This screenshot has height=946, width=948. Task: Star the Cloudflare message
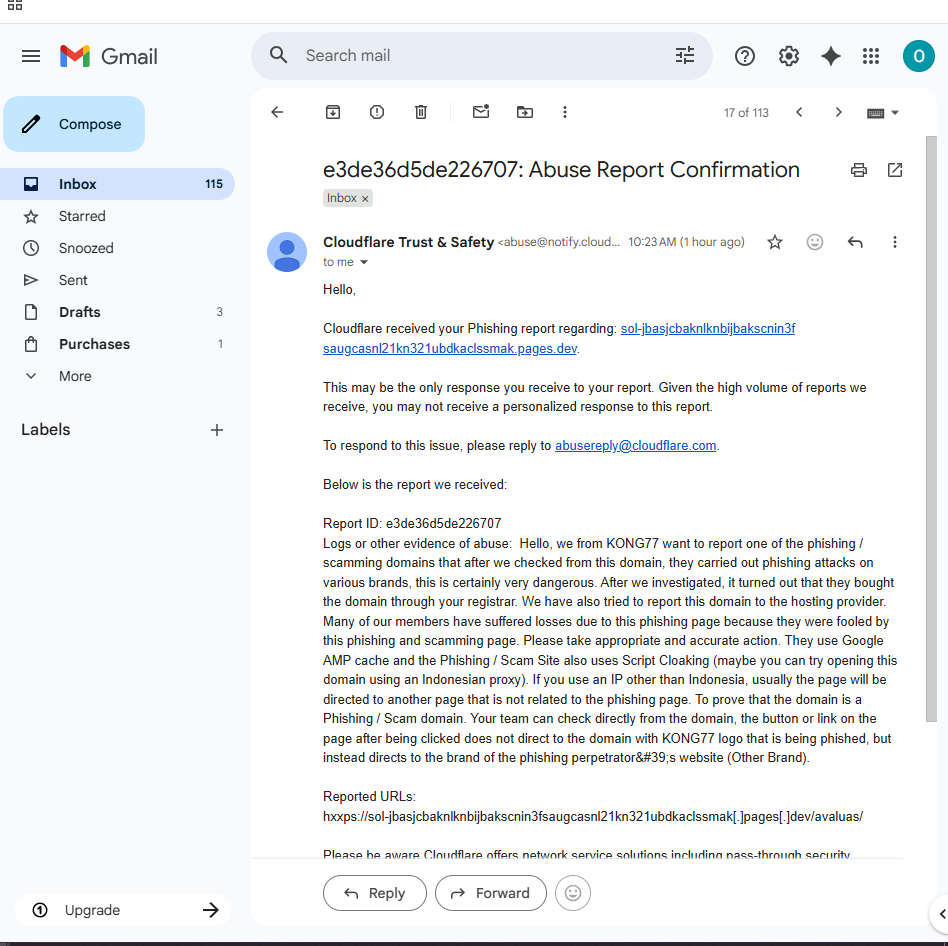[774, 242]
